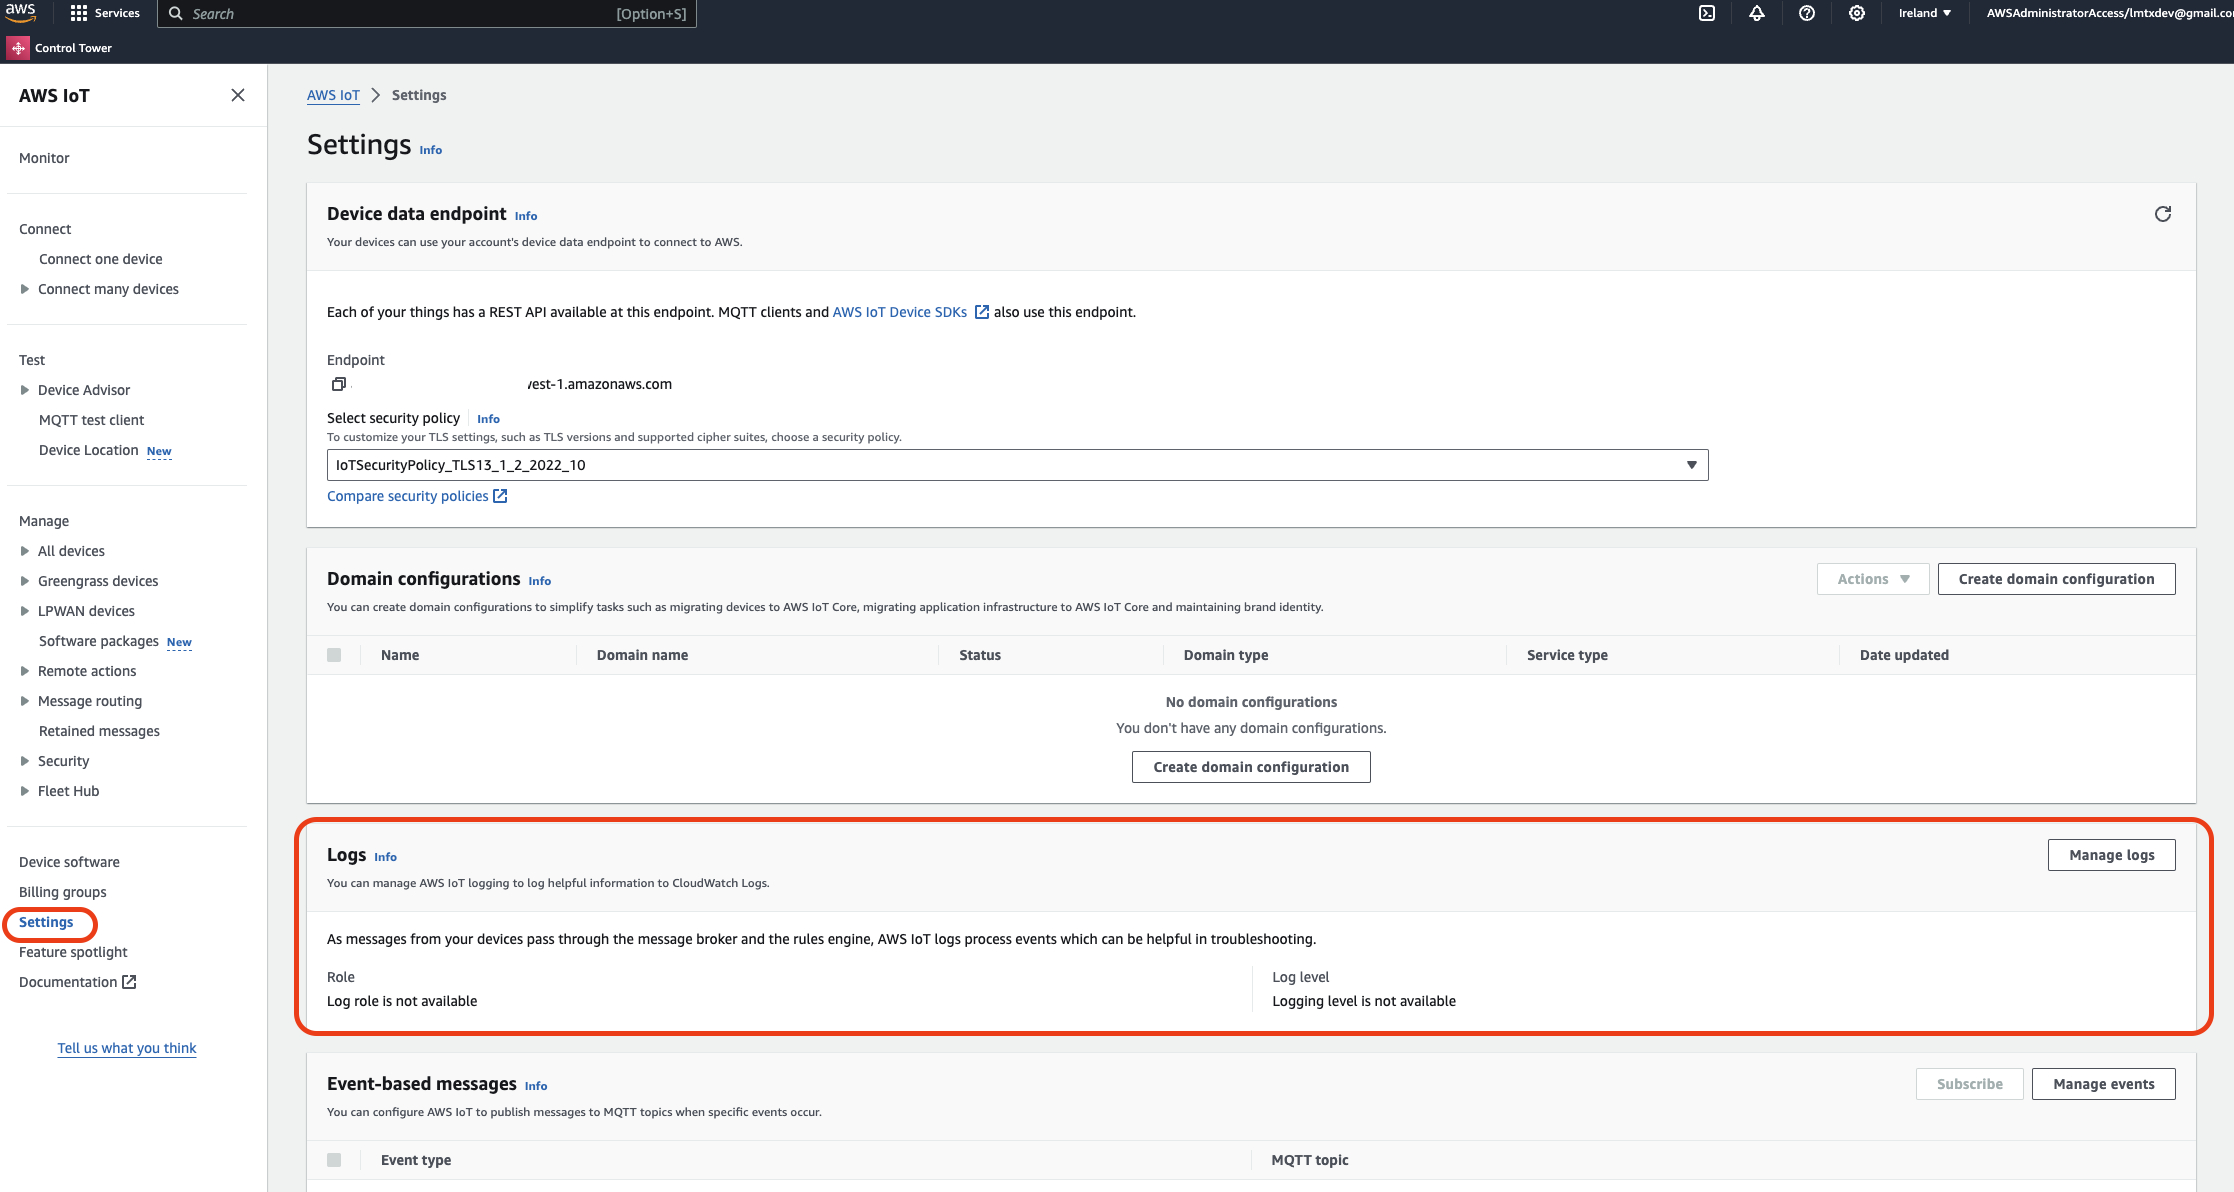Viewport: 2234px width, 1192px height.
Task: Click the Control Tower shortcut icon
Action: [x=18, y=48]
